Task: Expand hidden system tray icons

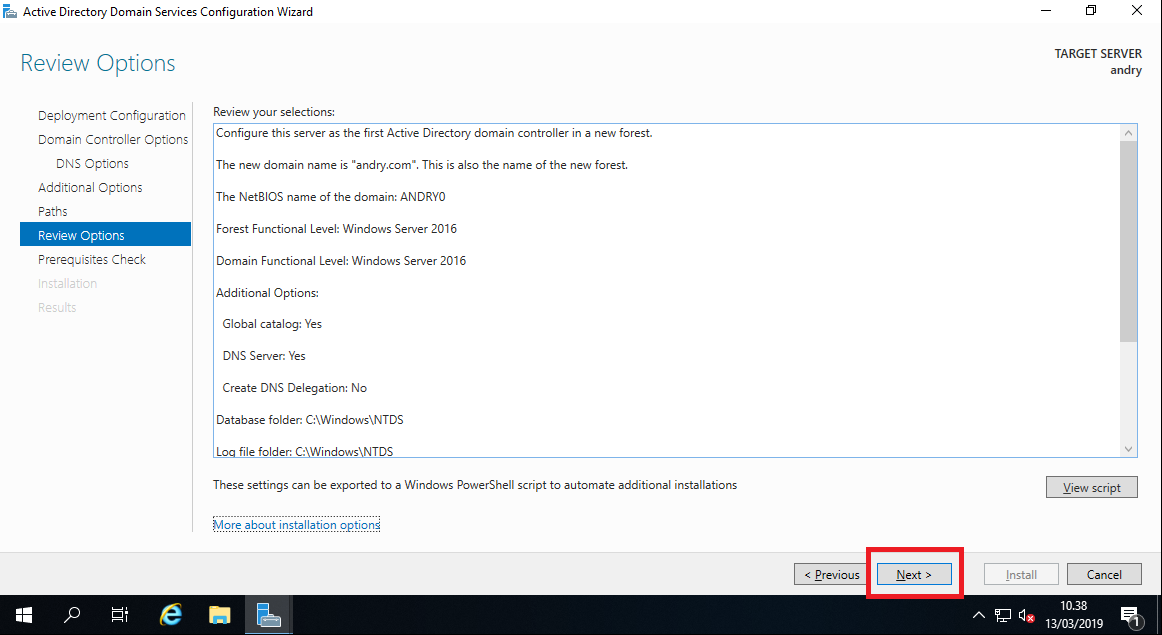Action: 978,615
